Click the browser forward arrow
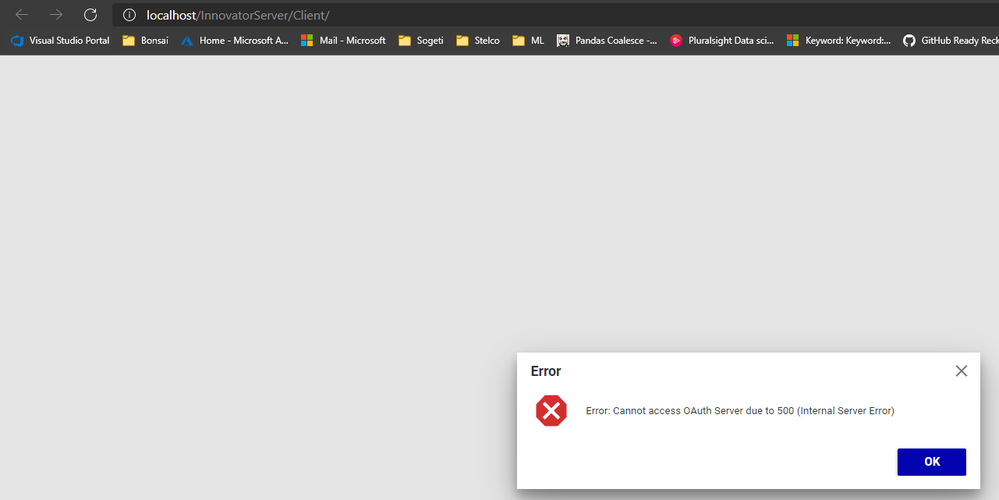Screen dimensions: 999x500 point(56,15)
